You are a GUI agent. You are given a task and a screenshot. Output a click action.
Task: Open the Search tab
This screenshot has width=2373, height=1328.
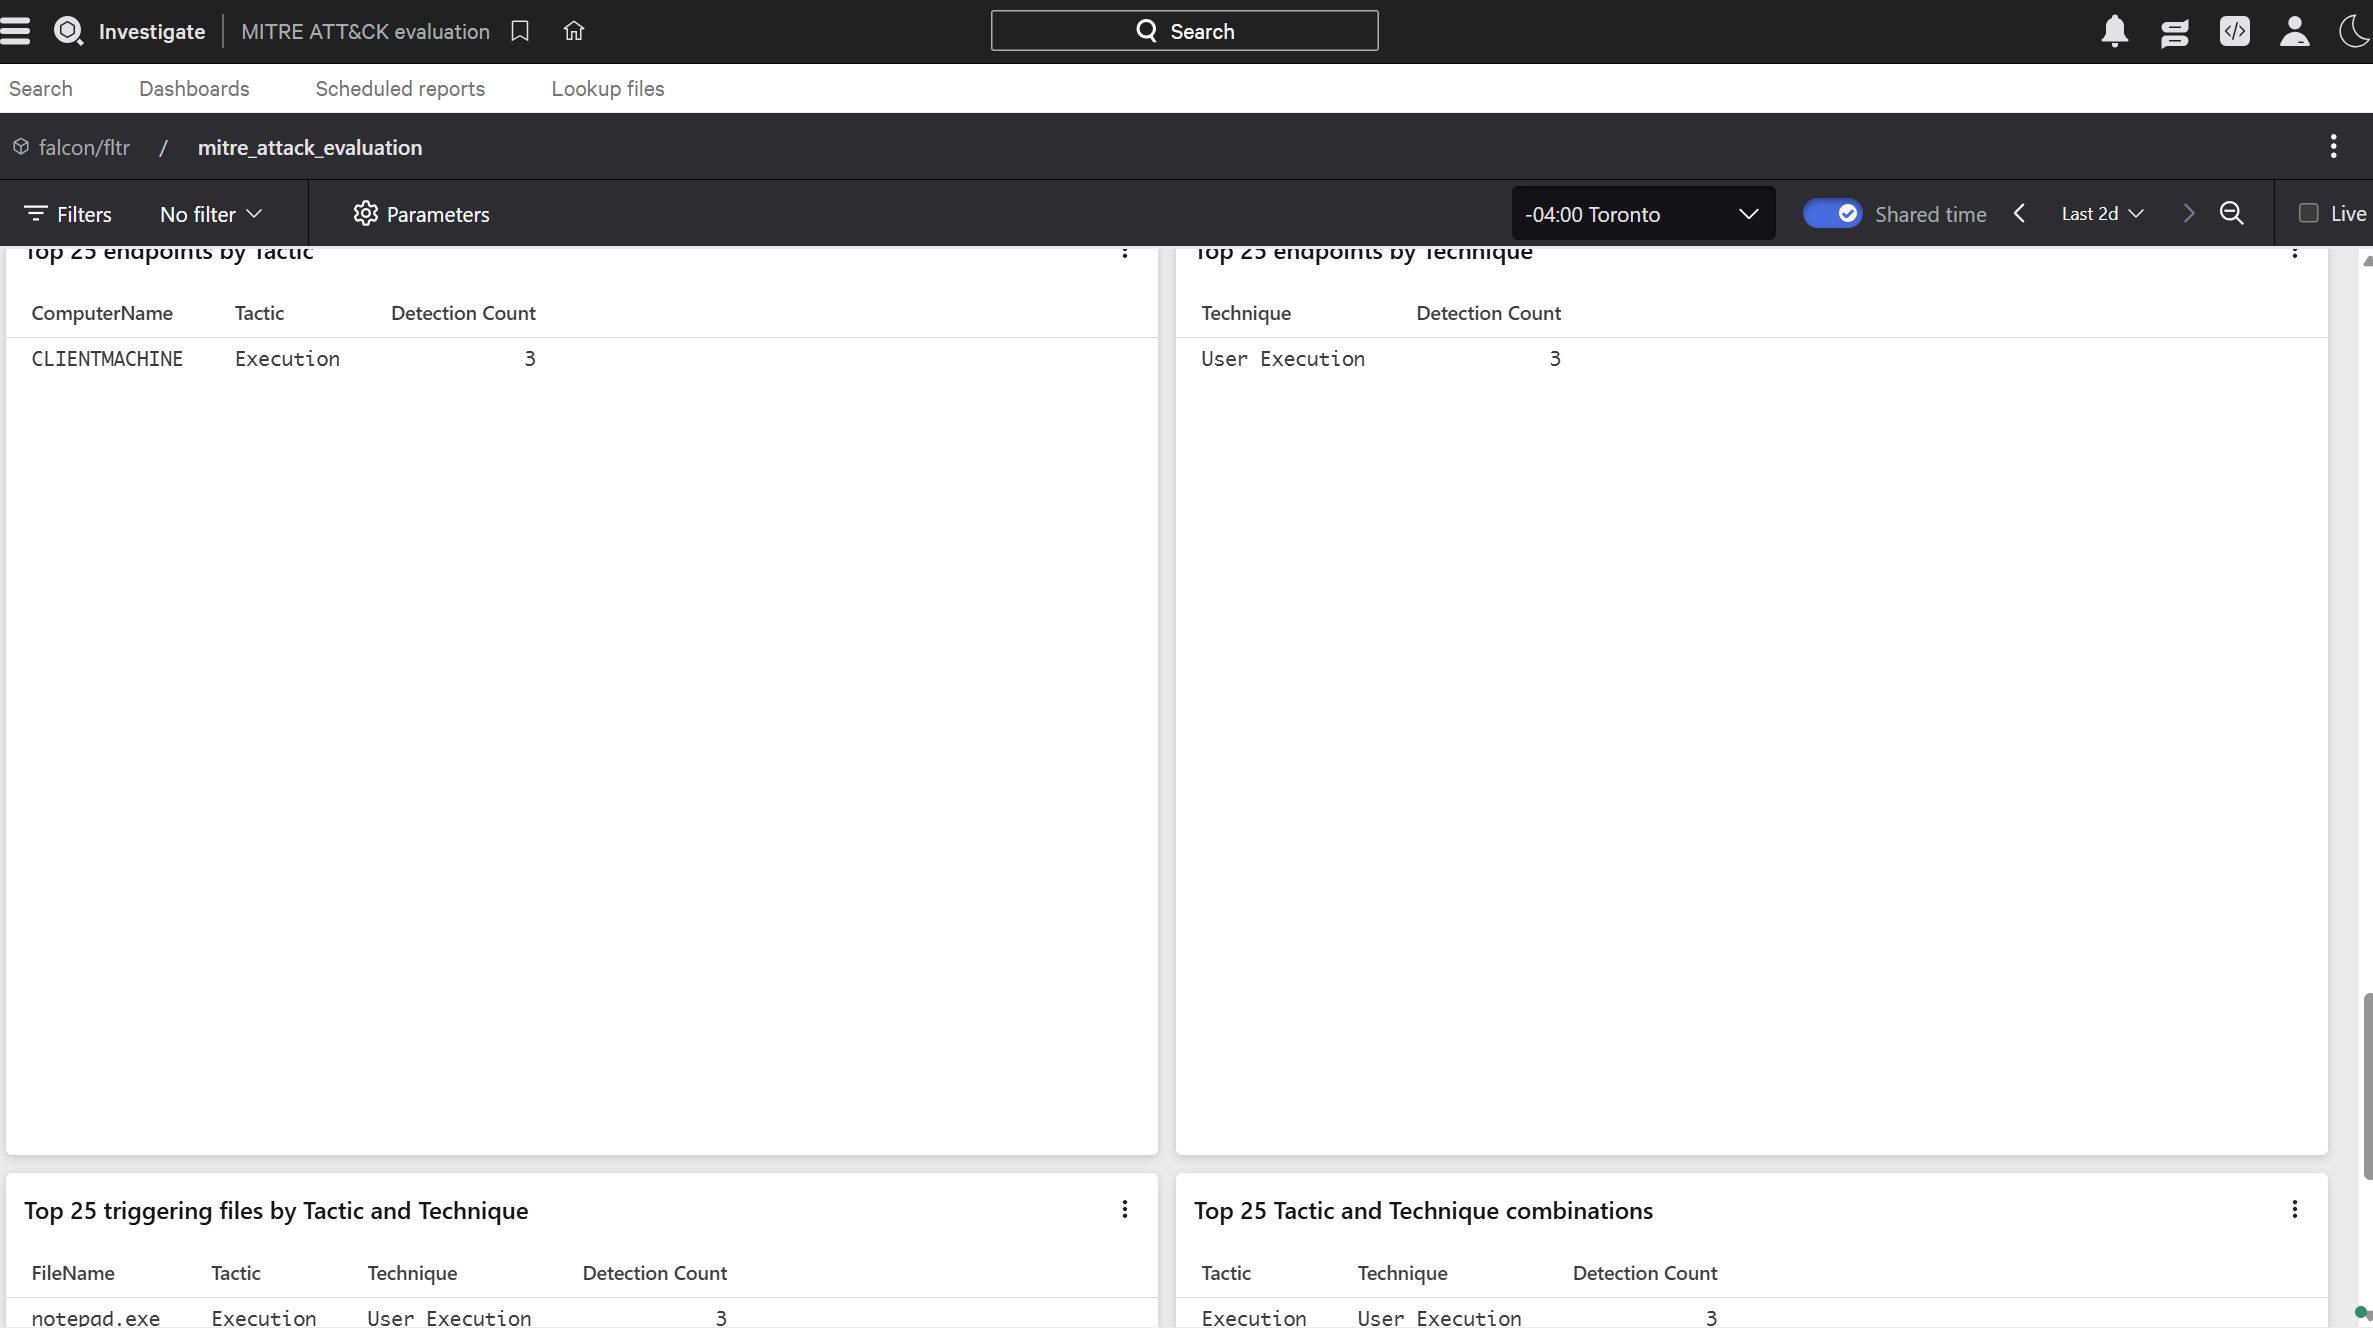coord(41,88)
